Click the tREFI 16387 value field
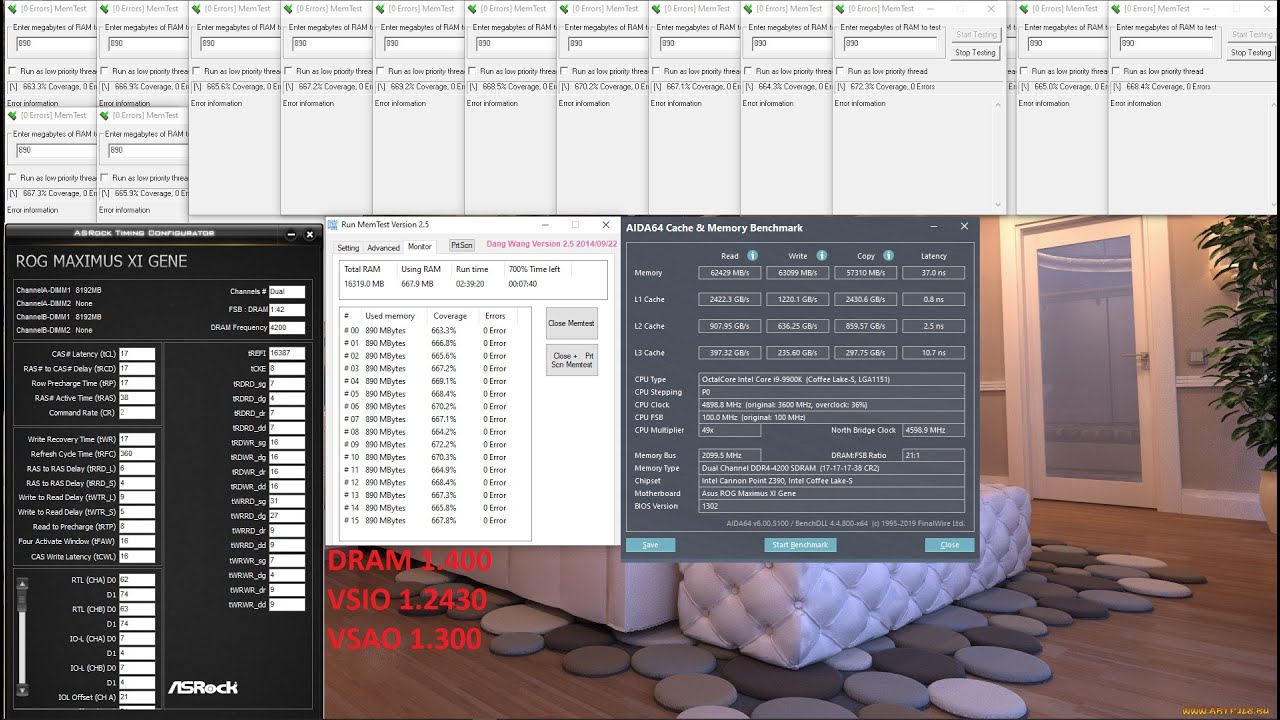 (287, 353)
